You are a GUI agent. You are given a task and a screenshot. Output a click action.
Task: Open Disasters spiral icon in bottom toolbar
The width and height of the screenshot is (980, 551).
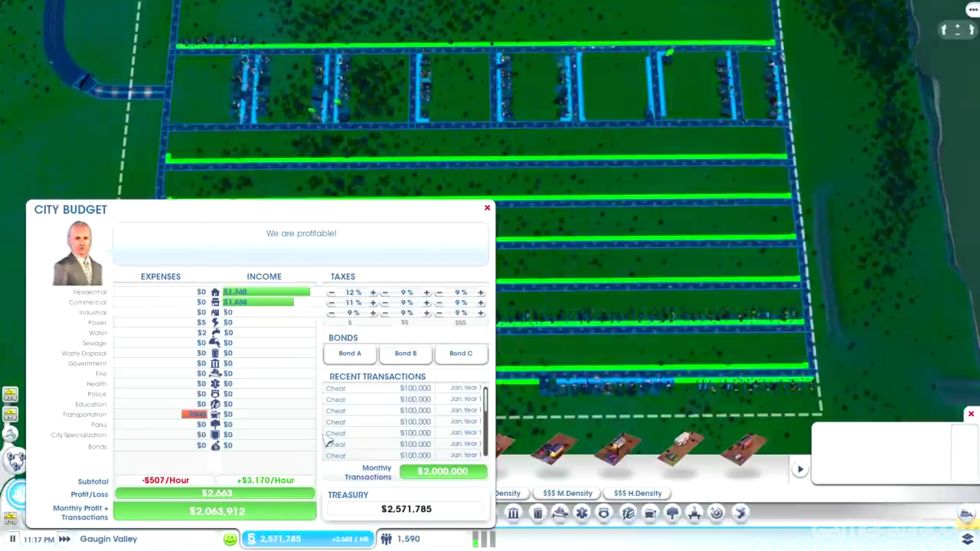[717, 513]
